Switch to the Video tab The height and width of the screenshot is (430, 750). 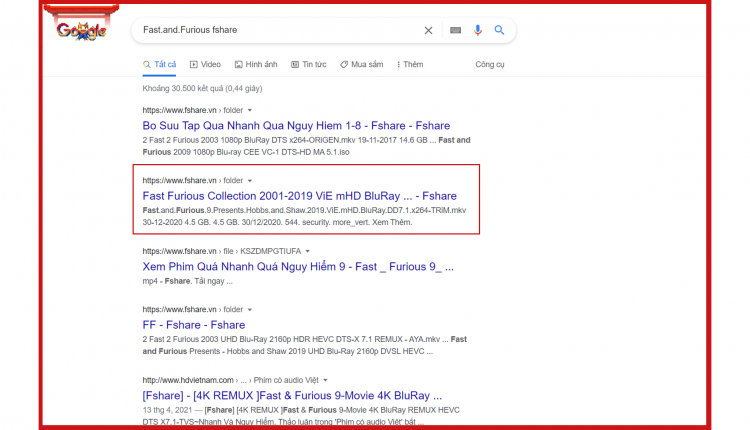click(x=205, y=65)
